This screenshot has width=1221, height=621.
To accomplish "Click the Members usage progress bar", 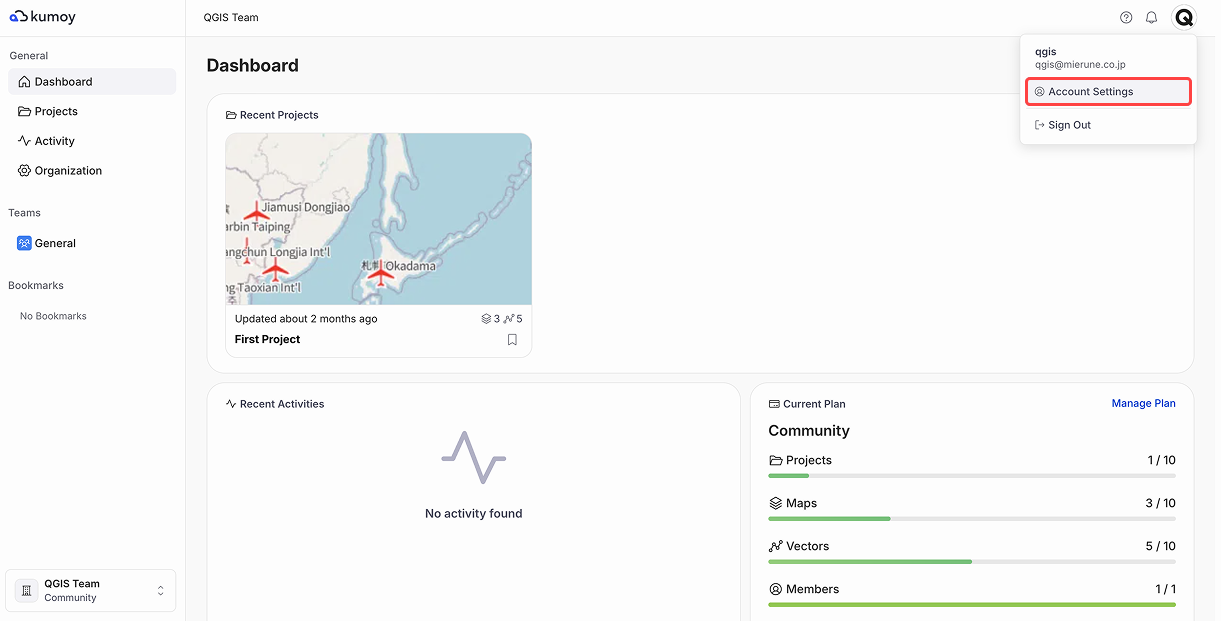I will tap(972, 605).
